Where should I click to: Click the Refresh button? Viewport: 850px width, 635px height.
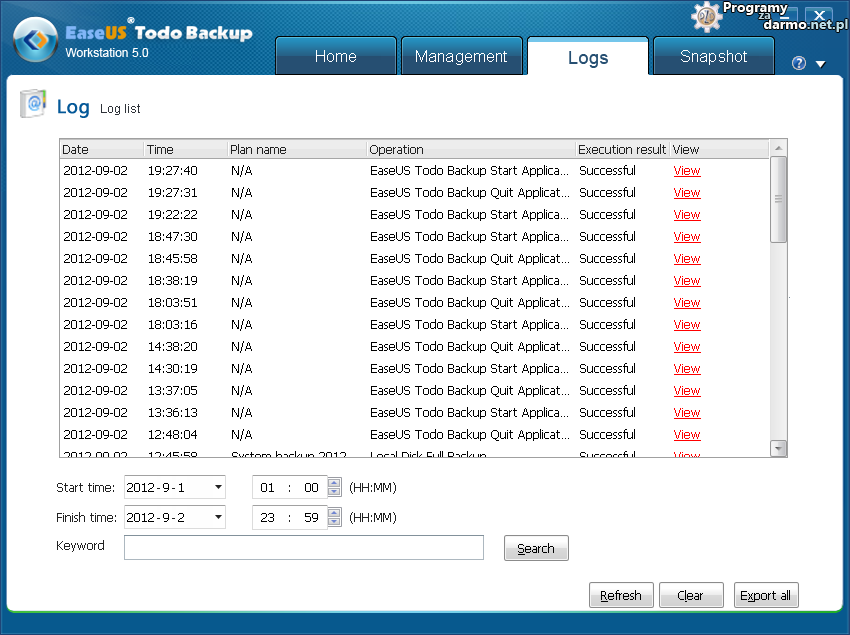tap(620, 595)
